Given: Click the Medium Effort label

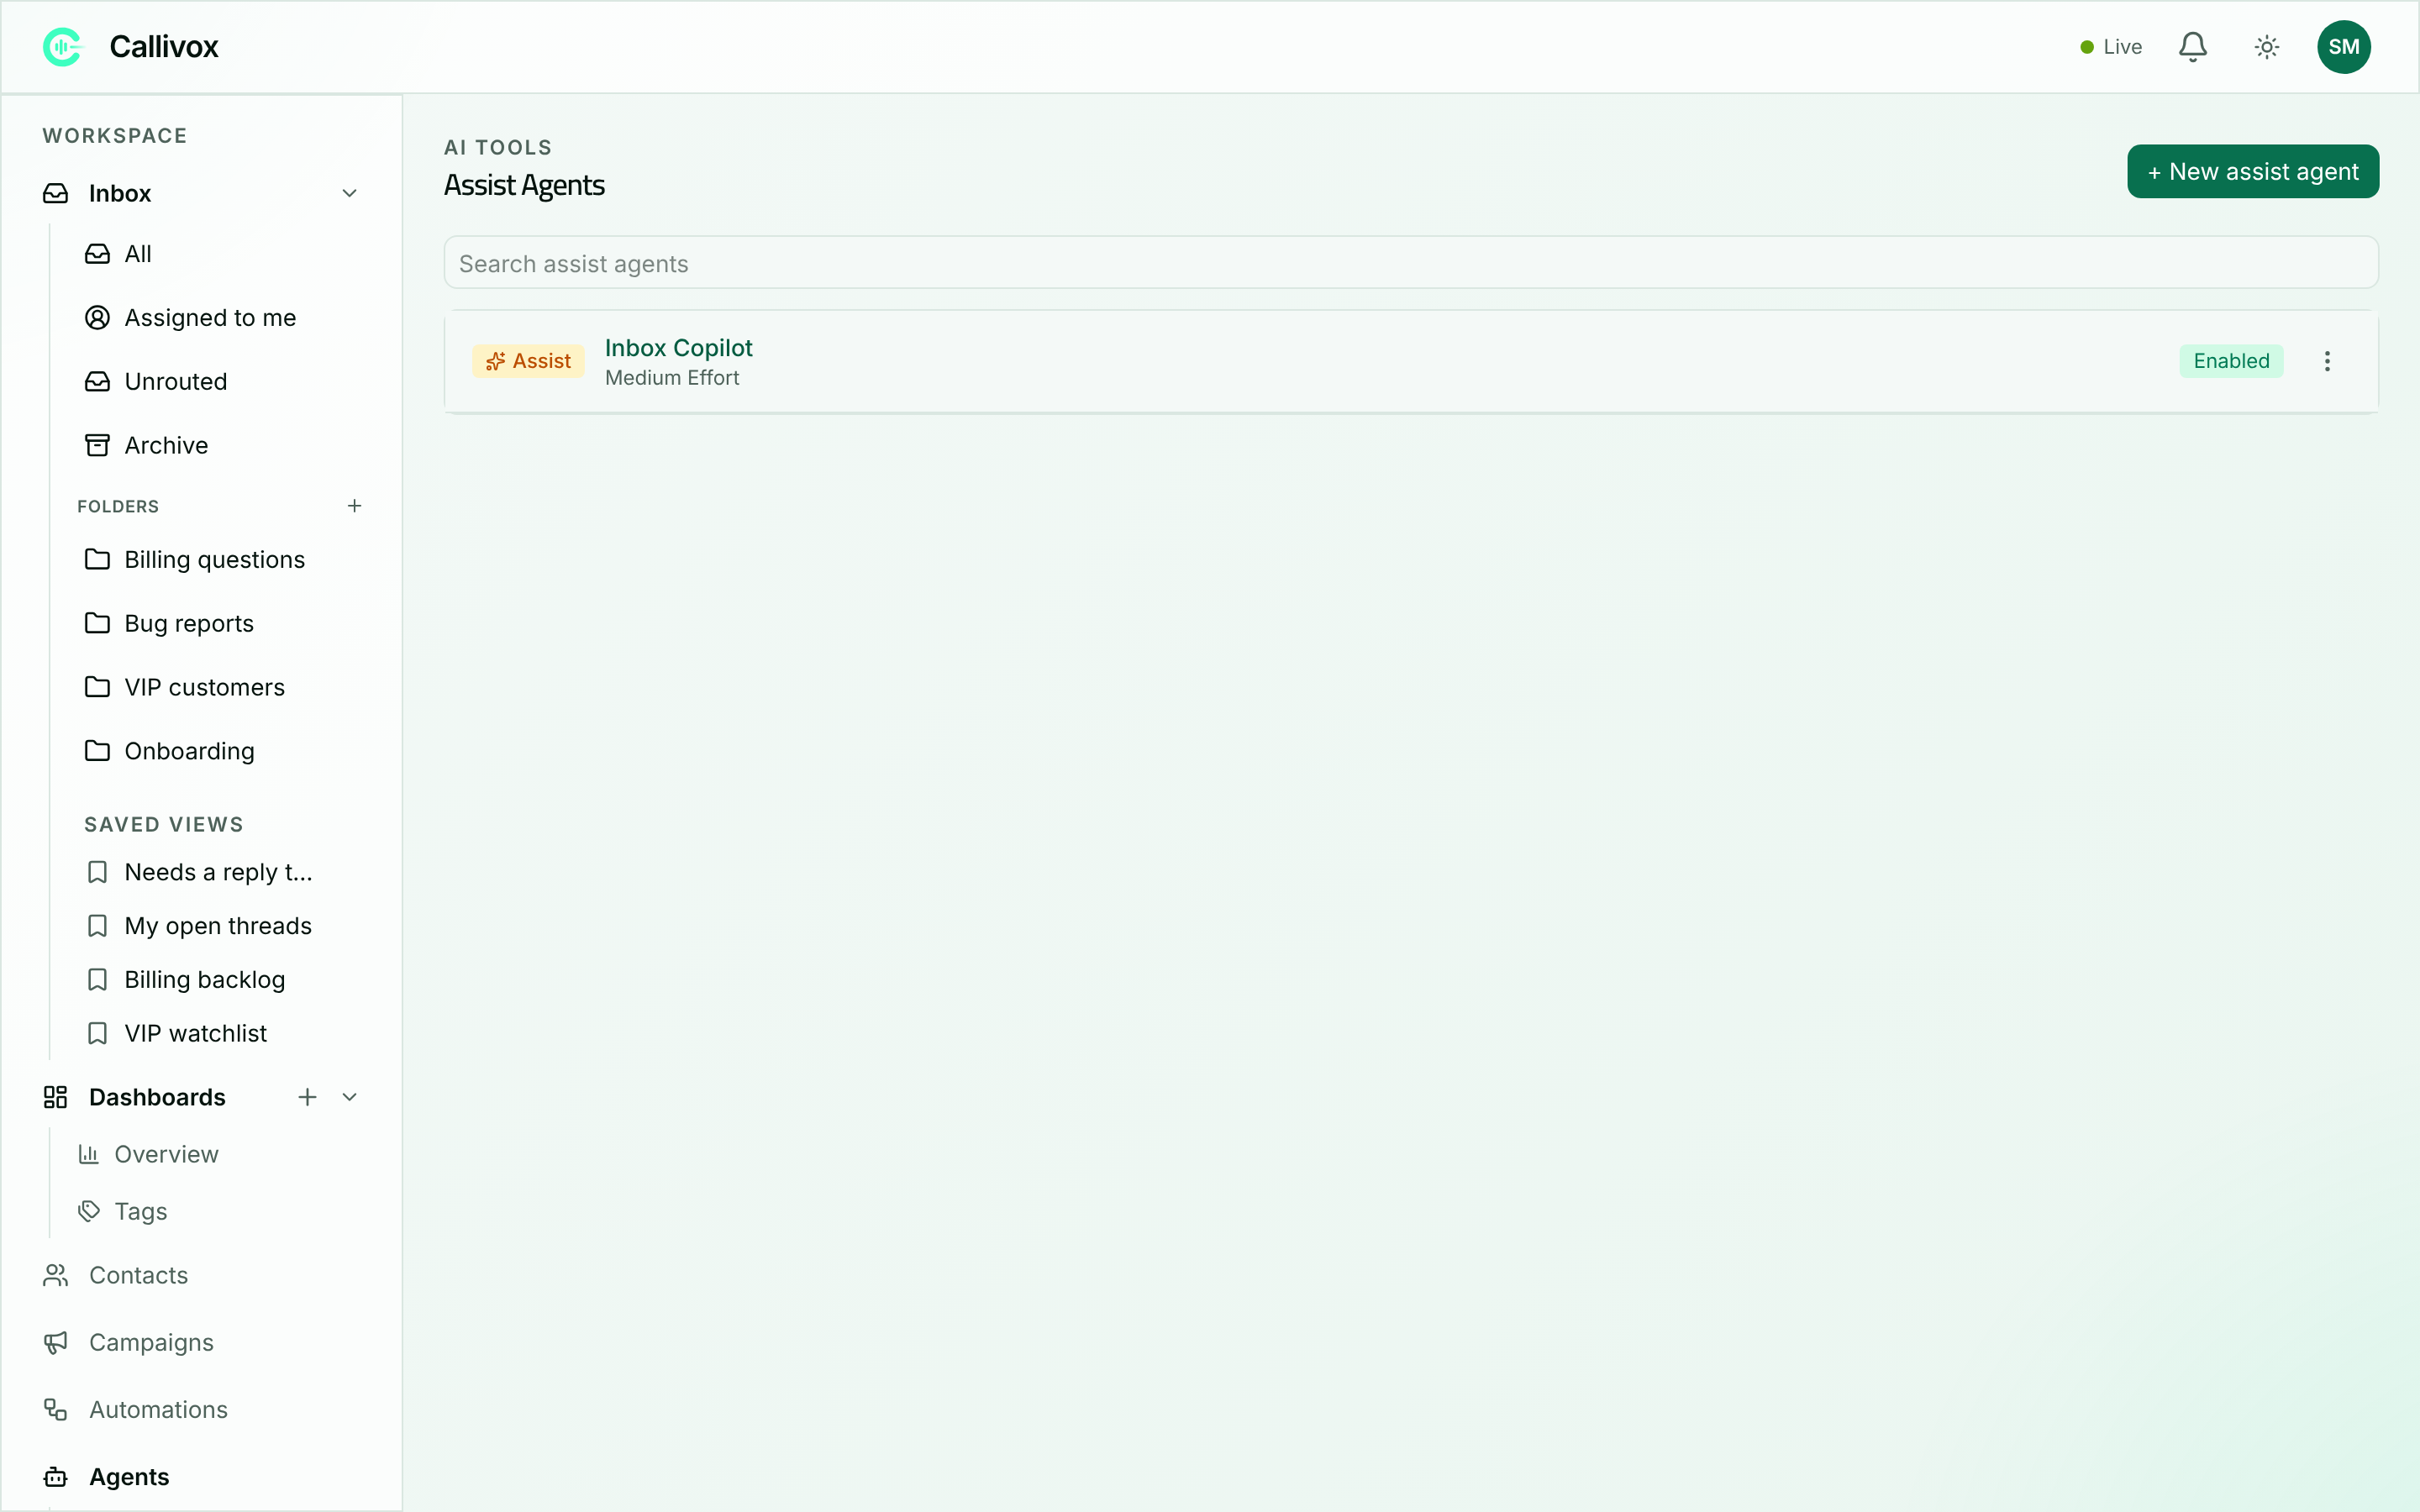Looking at the screenshot, I should click(x=671, y=378).
